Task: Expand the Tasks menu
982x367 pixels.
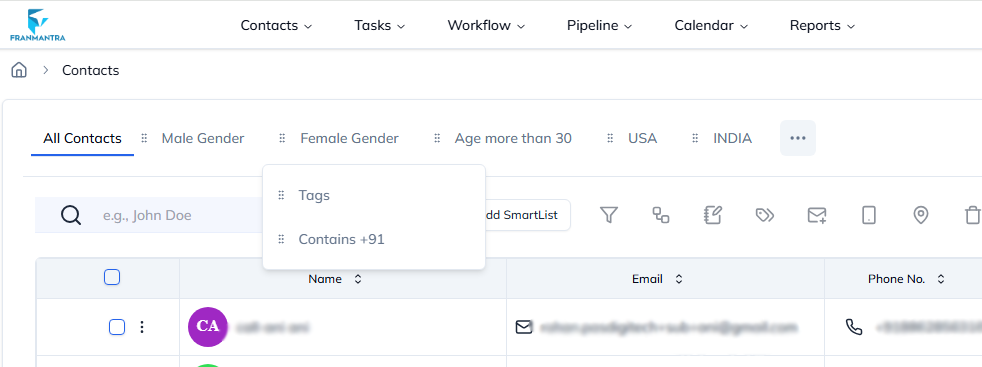Action: pos(380,26)
